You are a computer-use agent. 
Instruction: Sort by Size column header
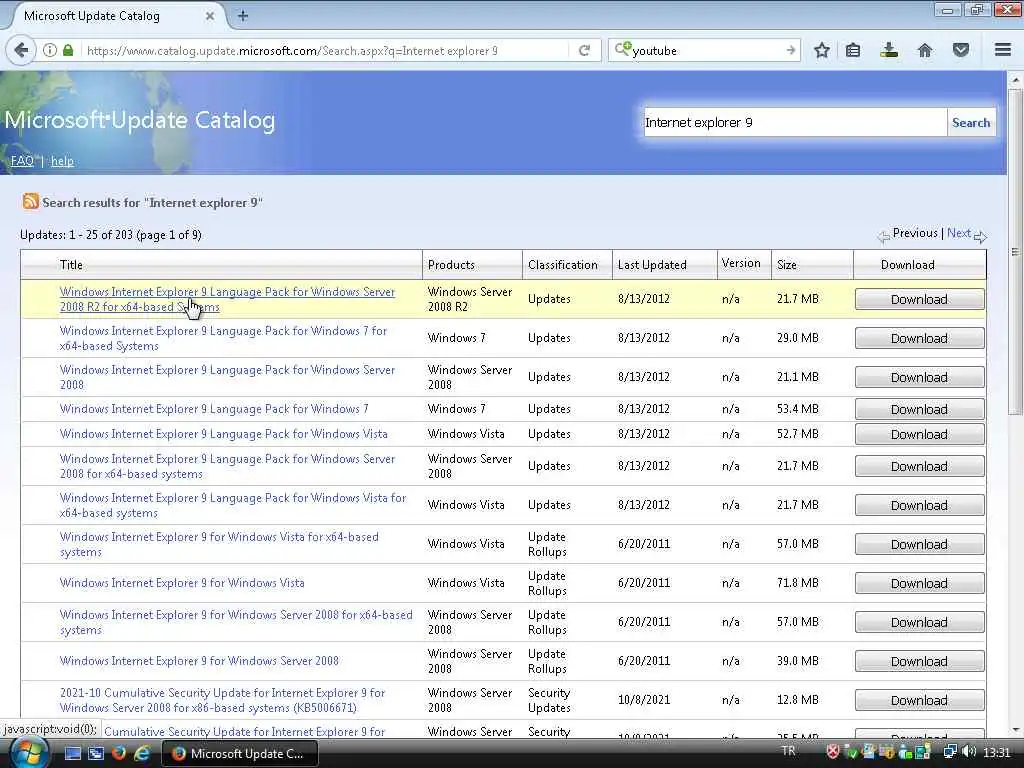[786, 264]
